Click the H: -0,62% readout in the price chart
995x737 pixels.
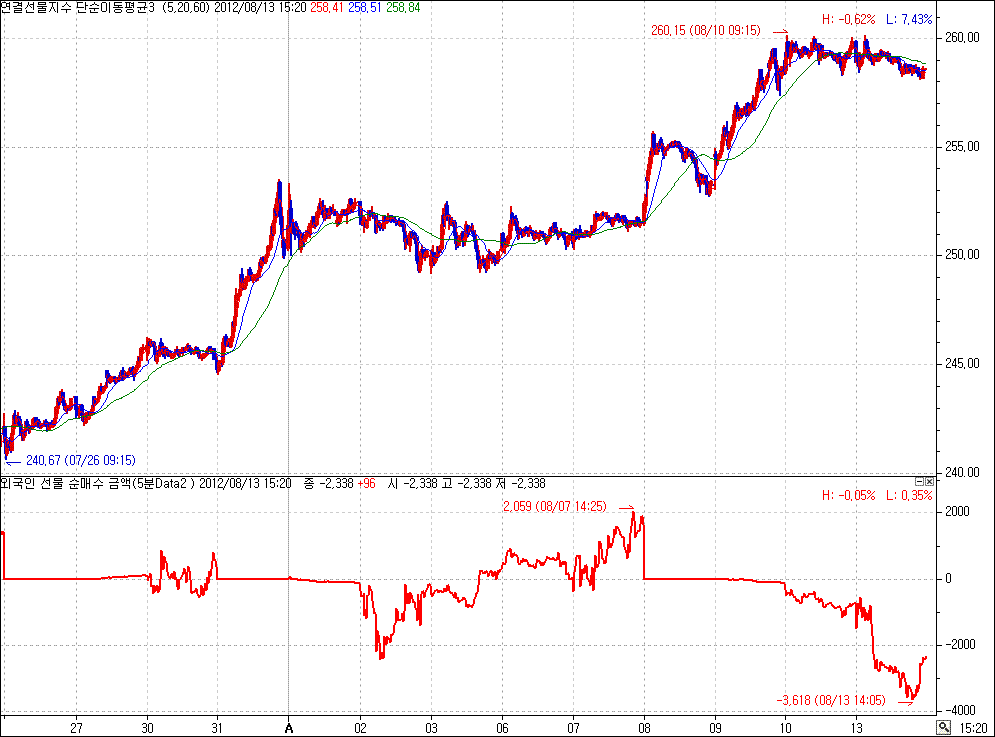point(848,19)
